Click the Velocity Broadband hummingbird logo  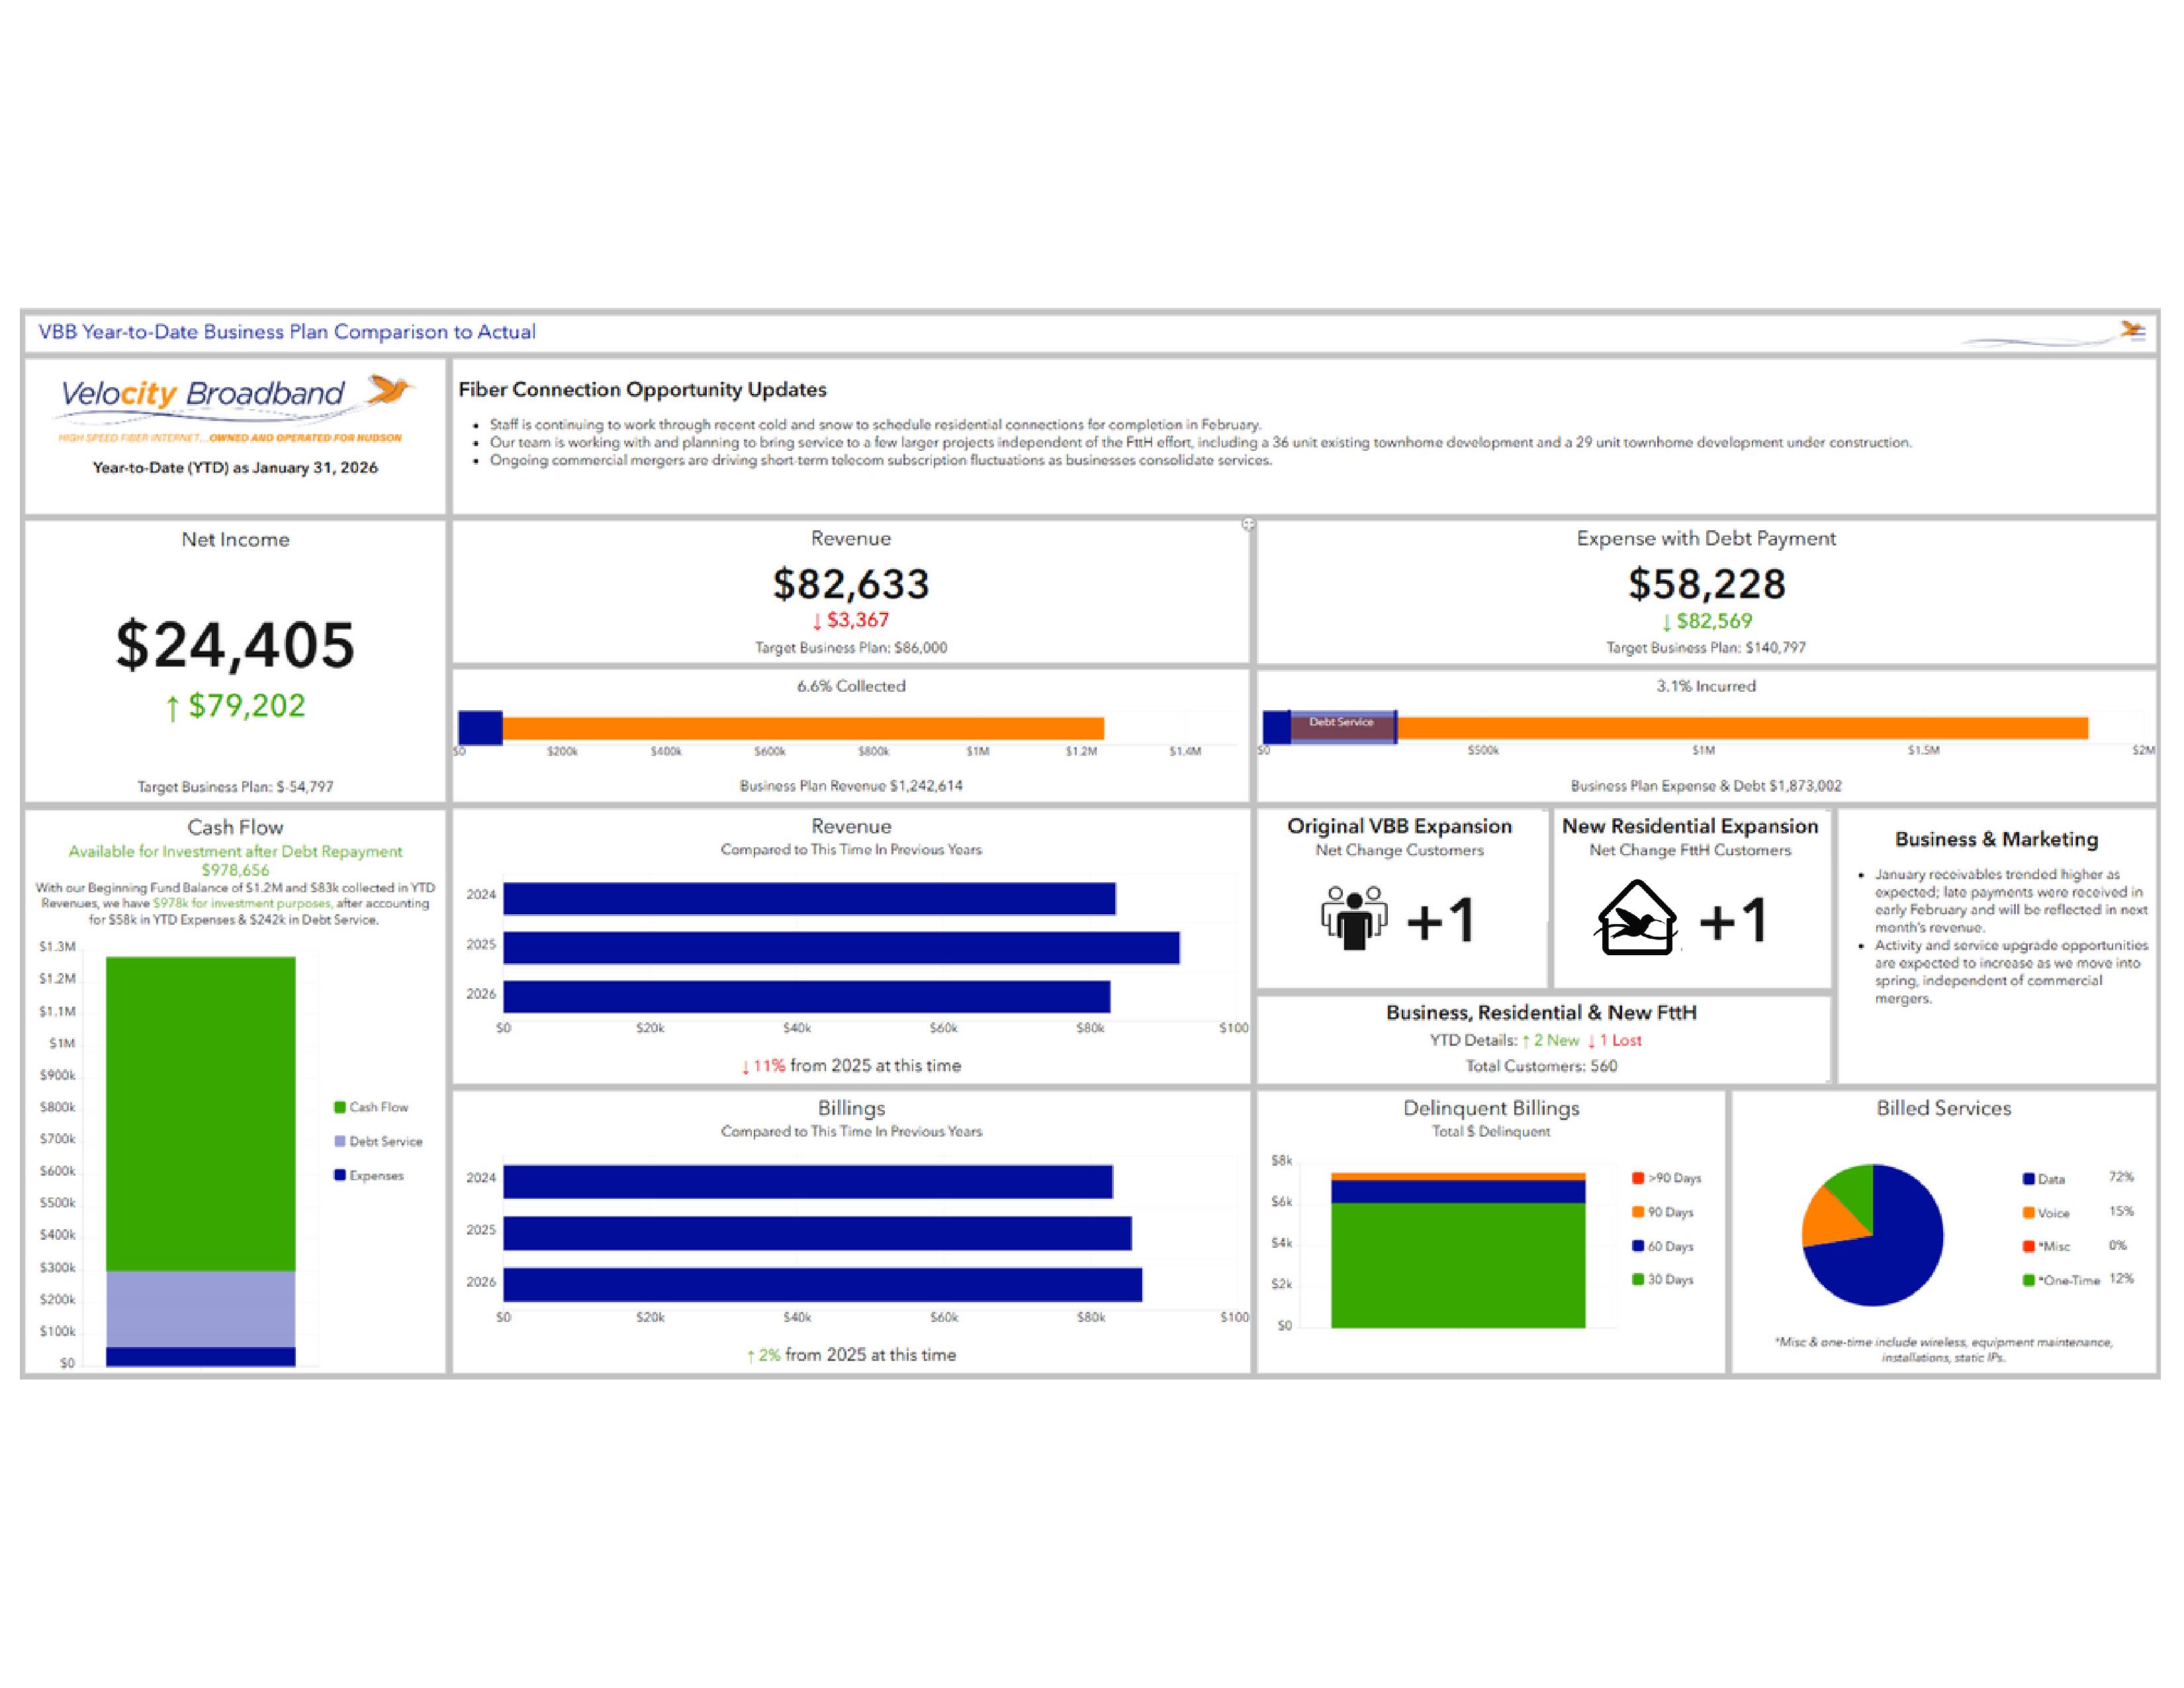(389, 390)
